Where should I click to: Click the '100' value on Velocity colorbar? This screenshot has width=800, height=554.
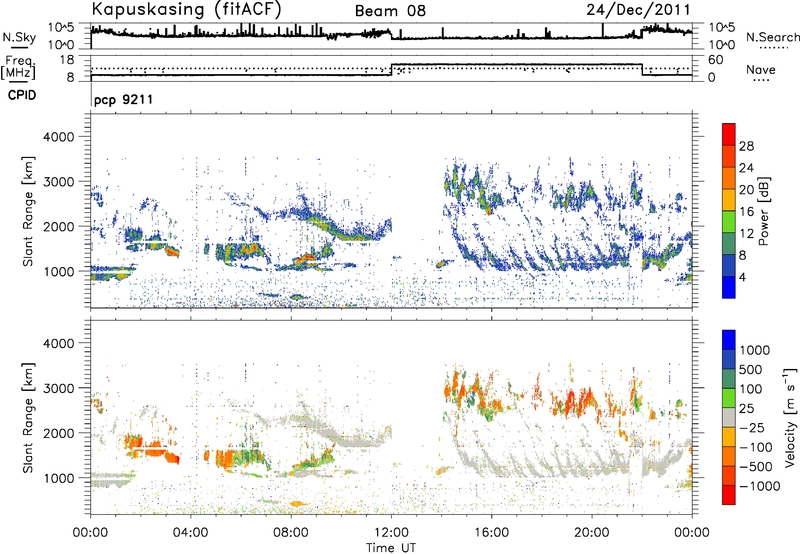click(751, 389)
